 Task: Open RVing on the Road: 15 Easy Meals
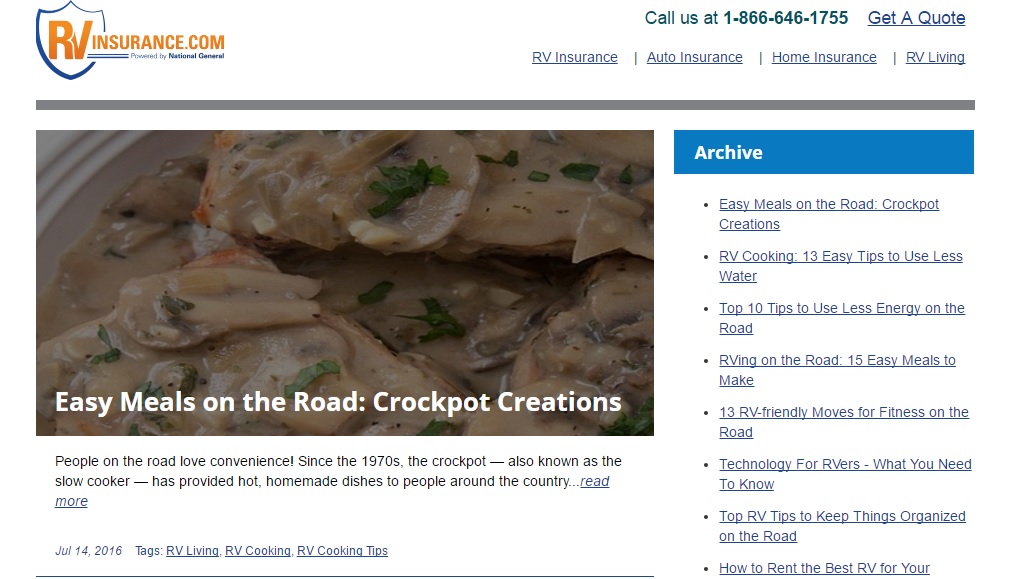pos(837,370)
